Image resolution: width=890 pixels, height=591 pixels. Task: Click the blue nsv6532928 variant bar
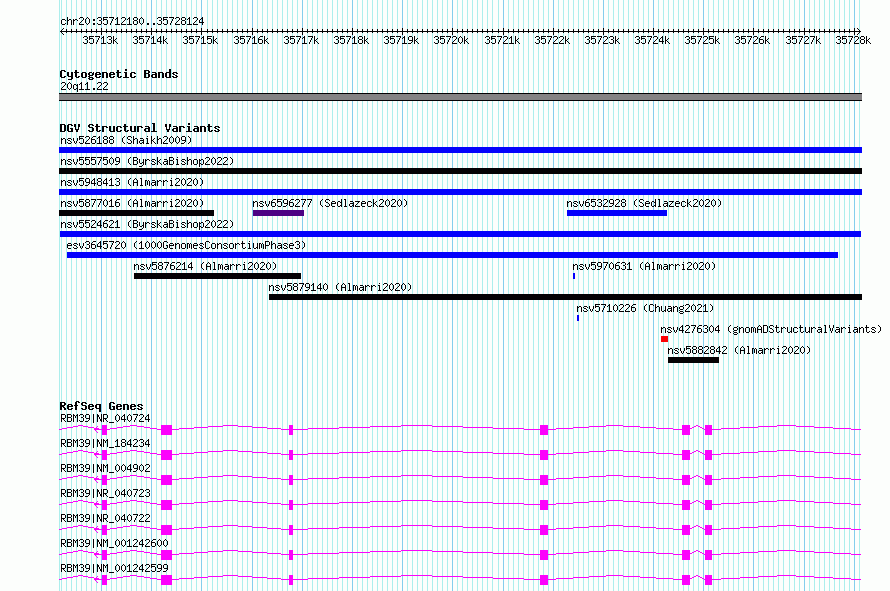(617, 213)
